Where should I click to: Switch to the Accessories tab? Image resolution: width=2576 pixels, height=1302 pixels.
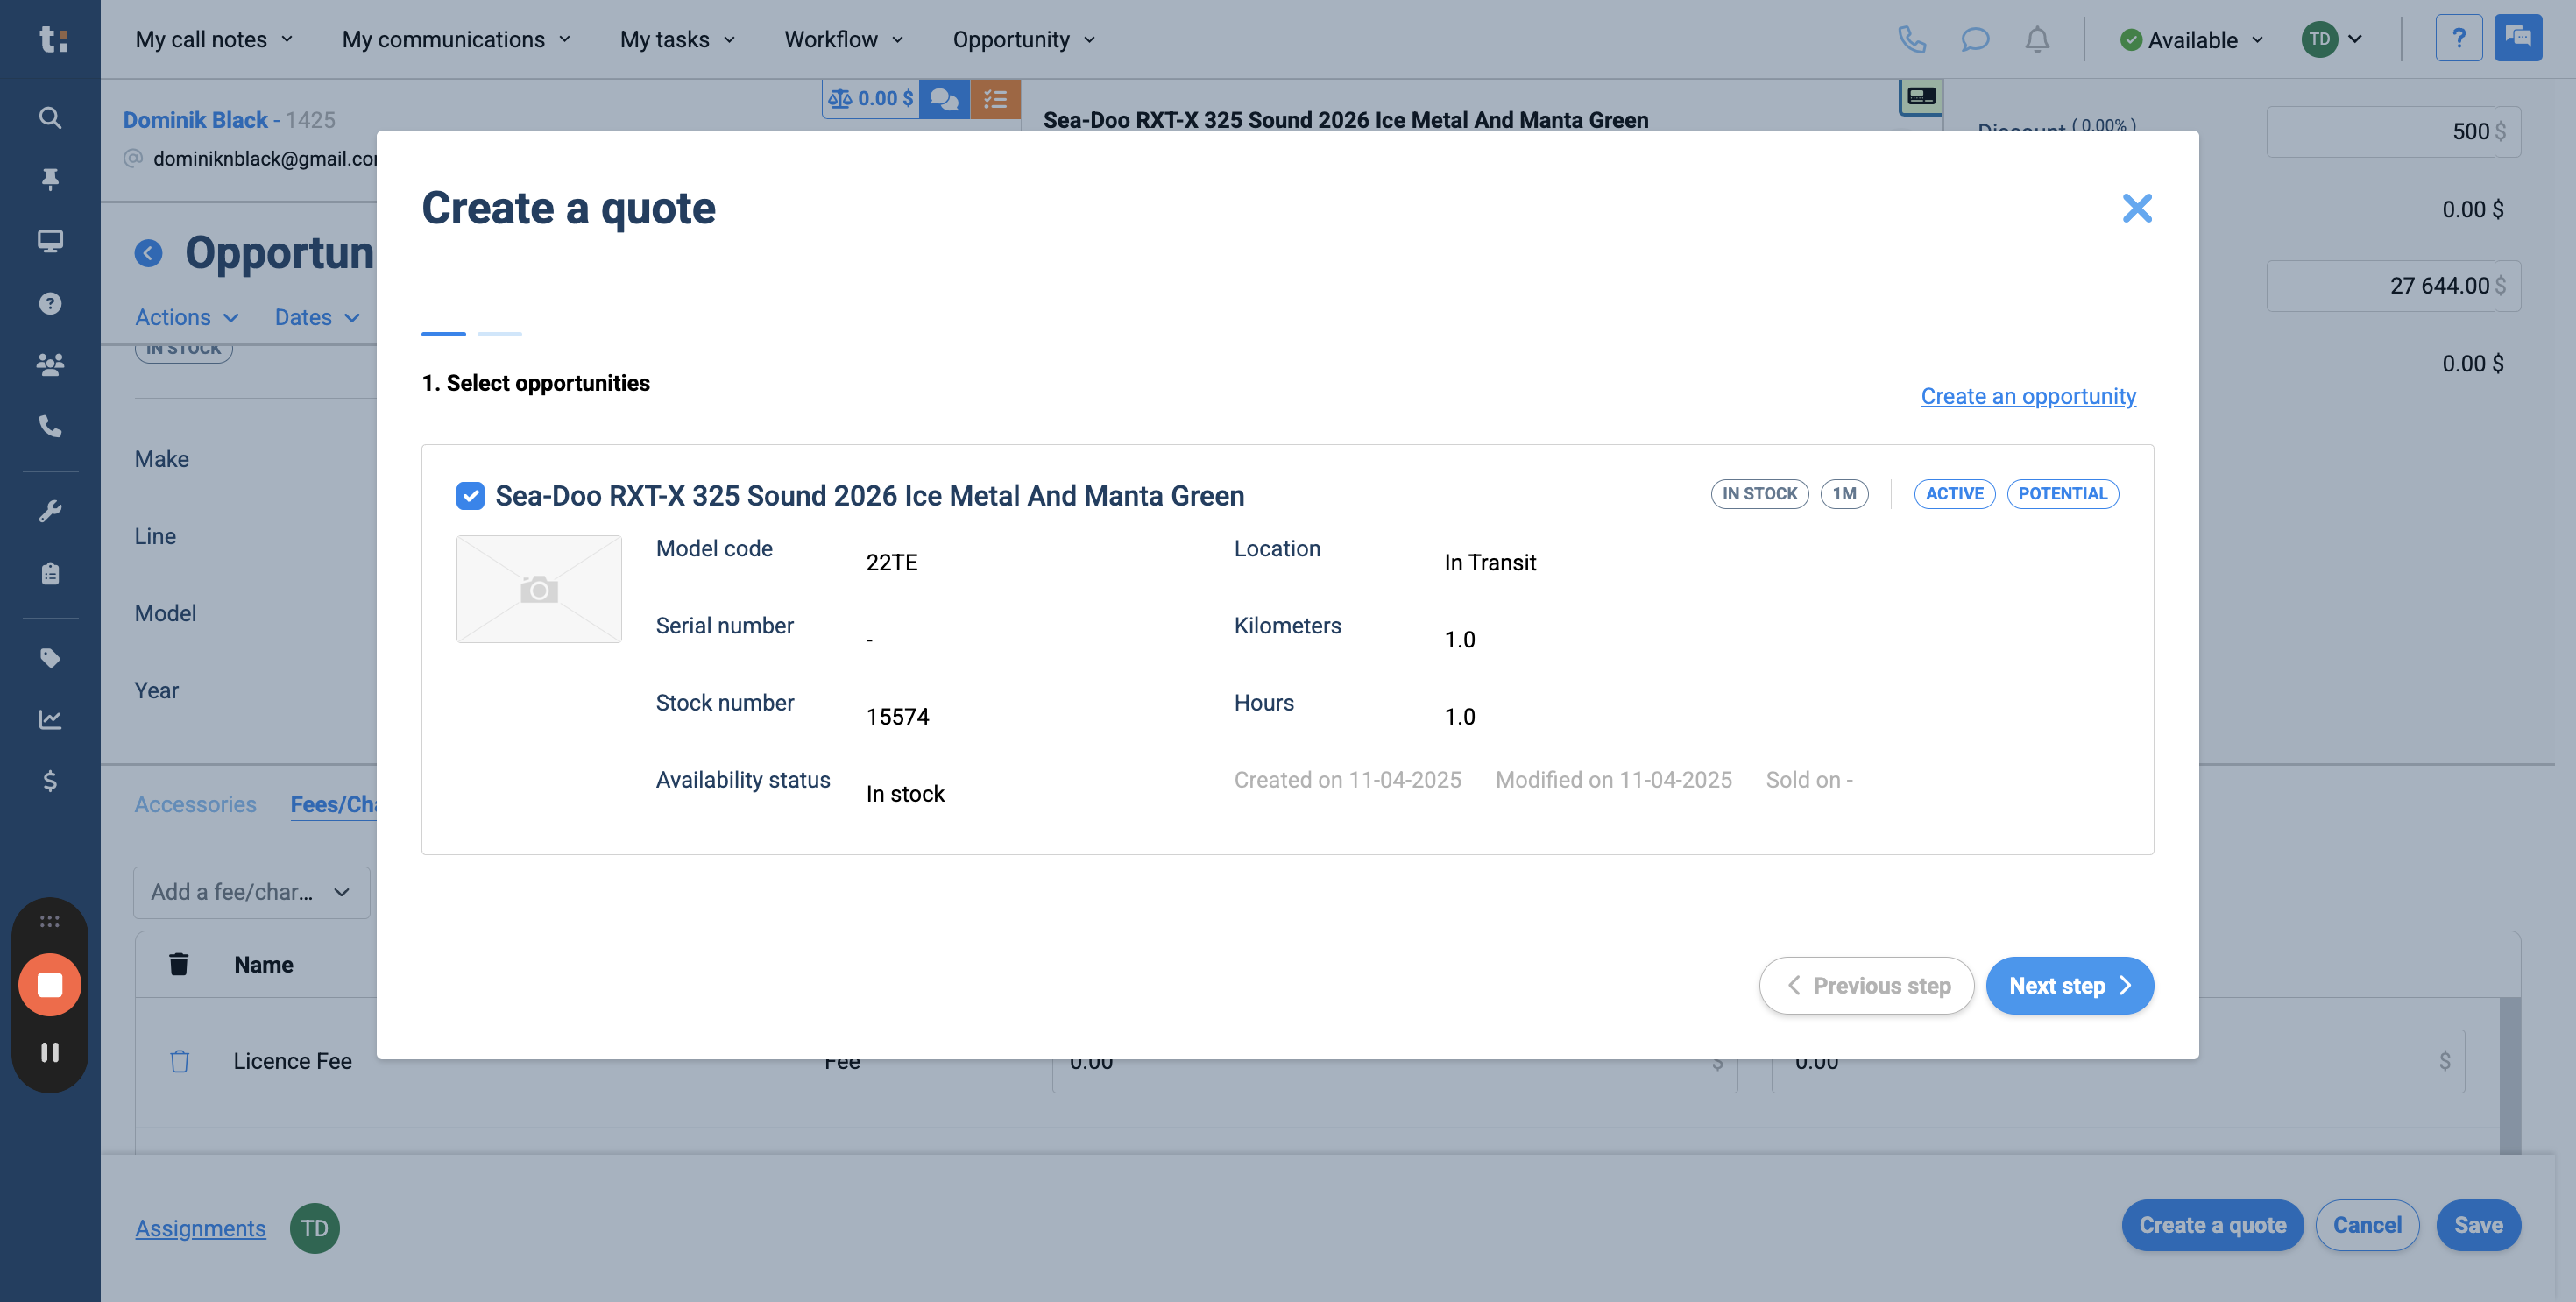pyautogui.click(x=195, y=804)
